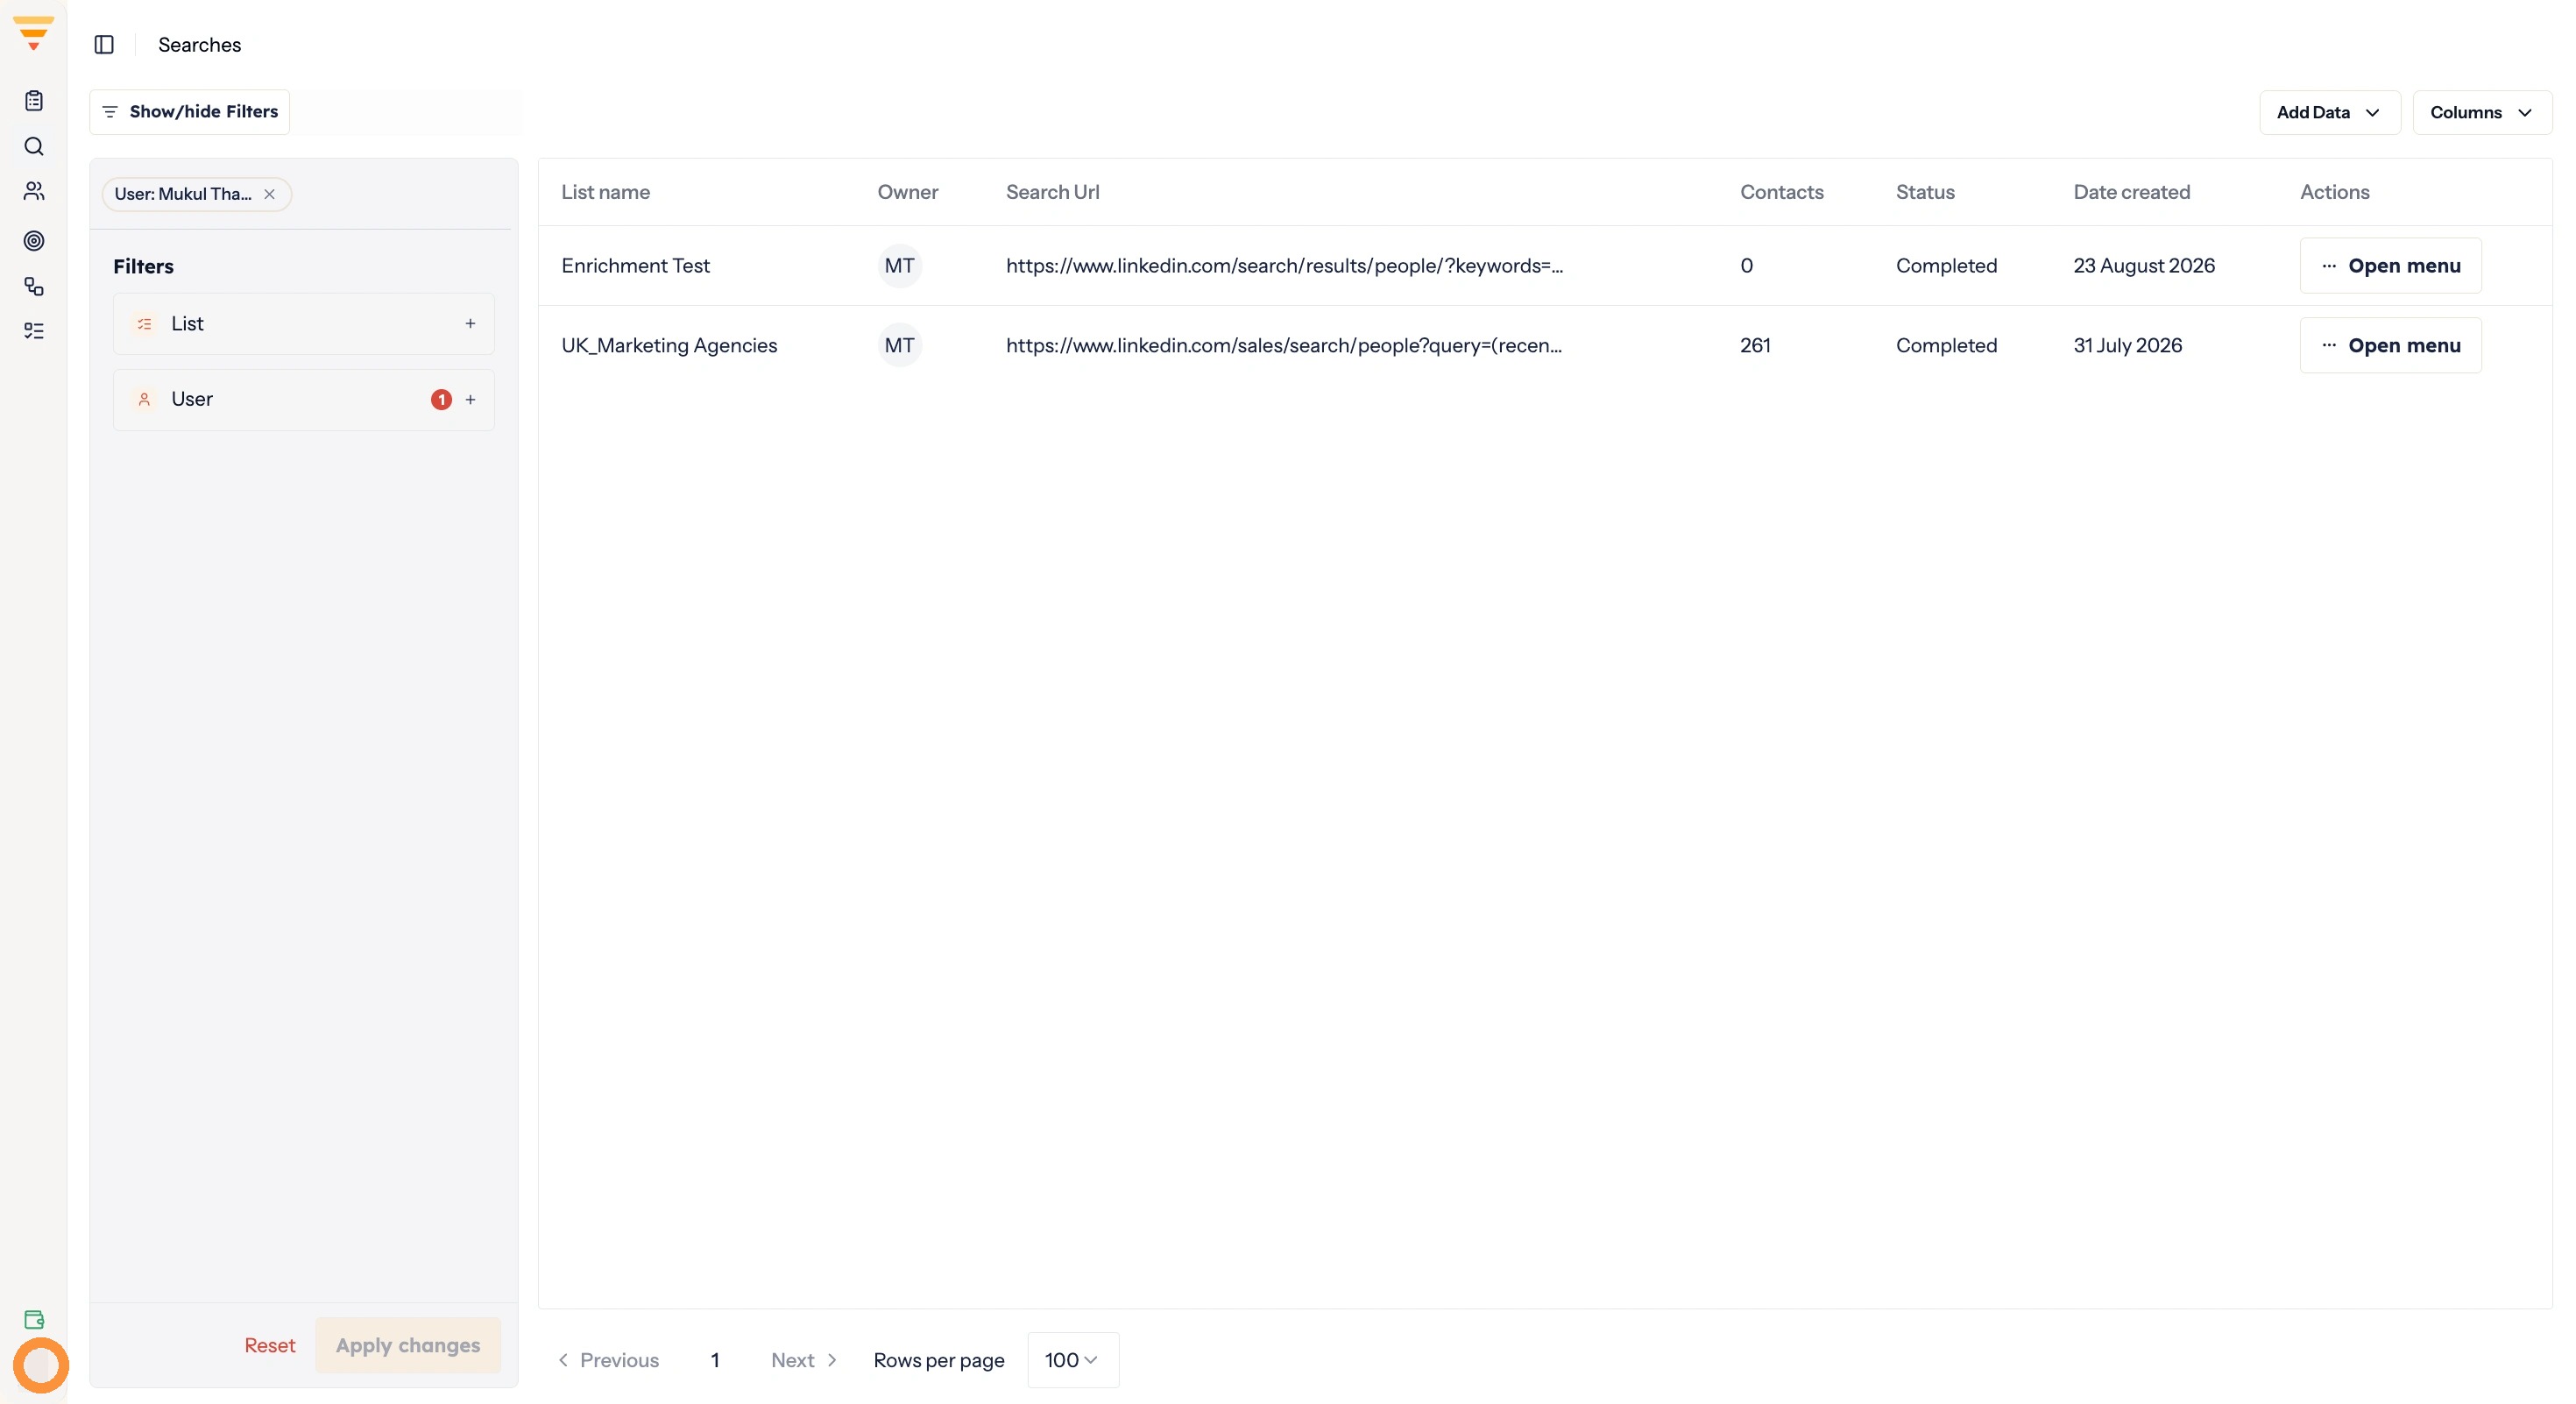Click the Date created column header

click(x=2131, y=192)
